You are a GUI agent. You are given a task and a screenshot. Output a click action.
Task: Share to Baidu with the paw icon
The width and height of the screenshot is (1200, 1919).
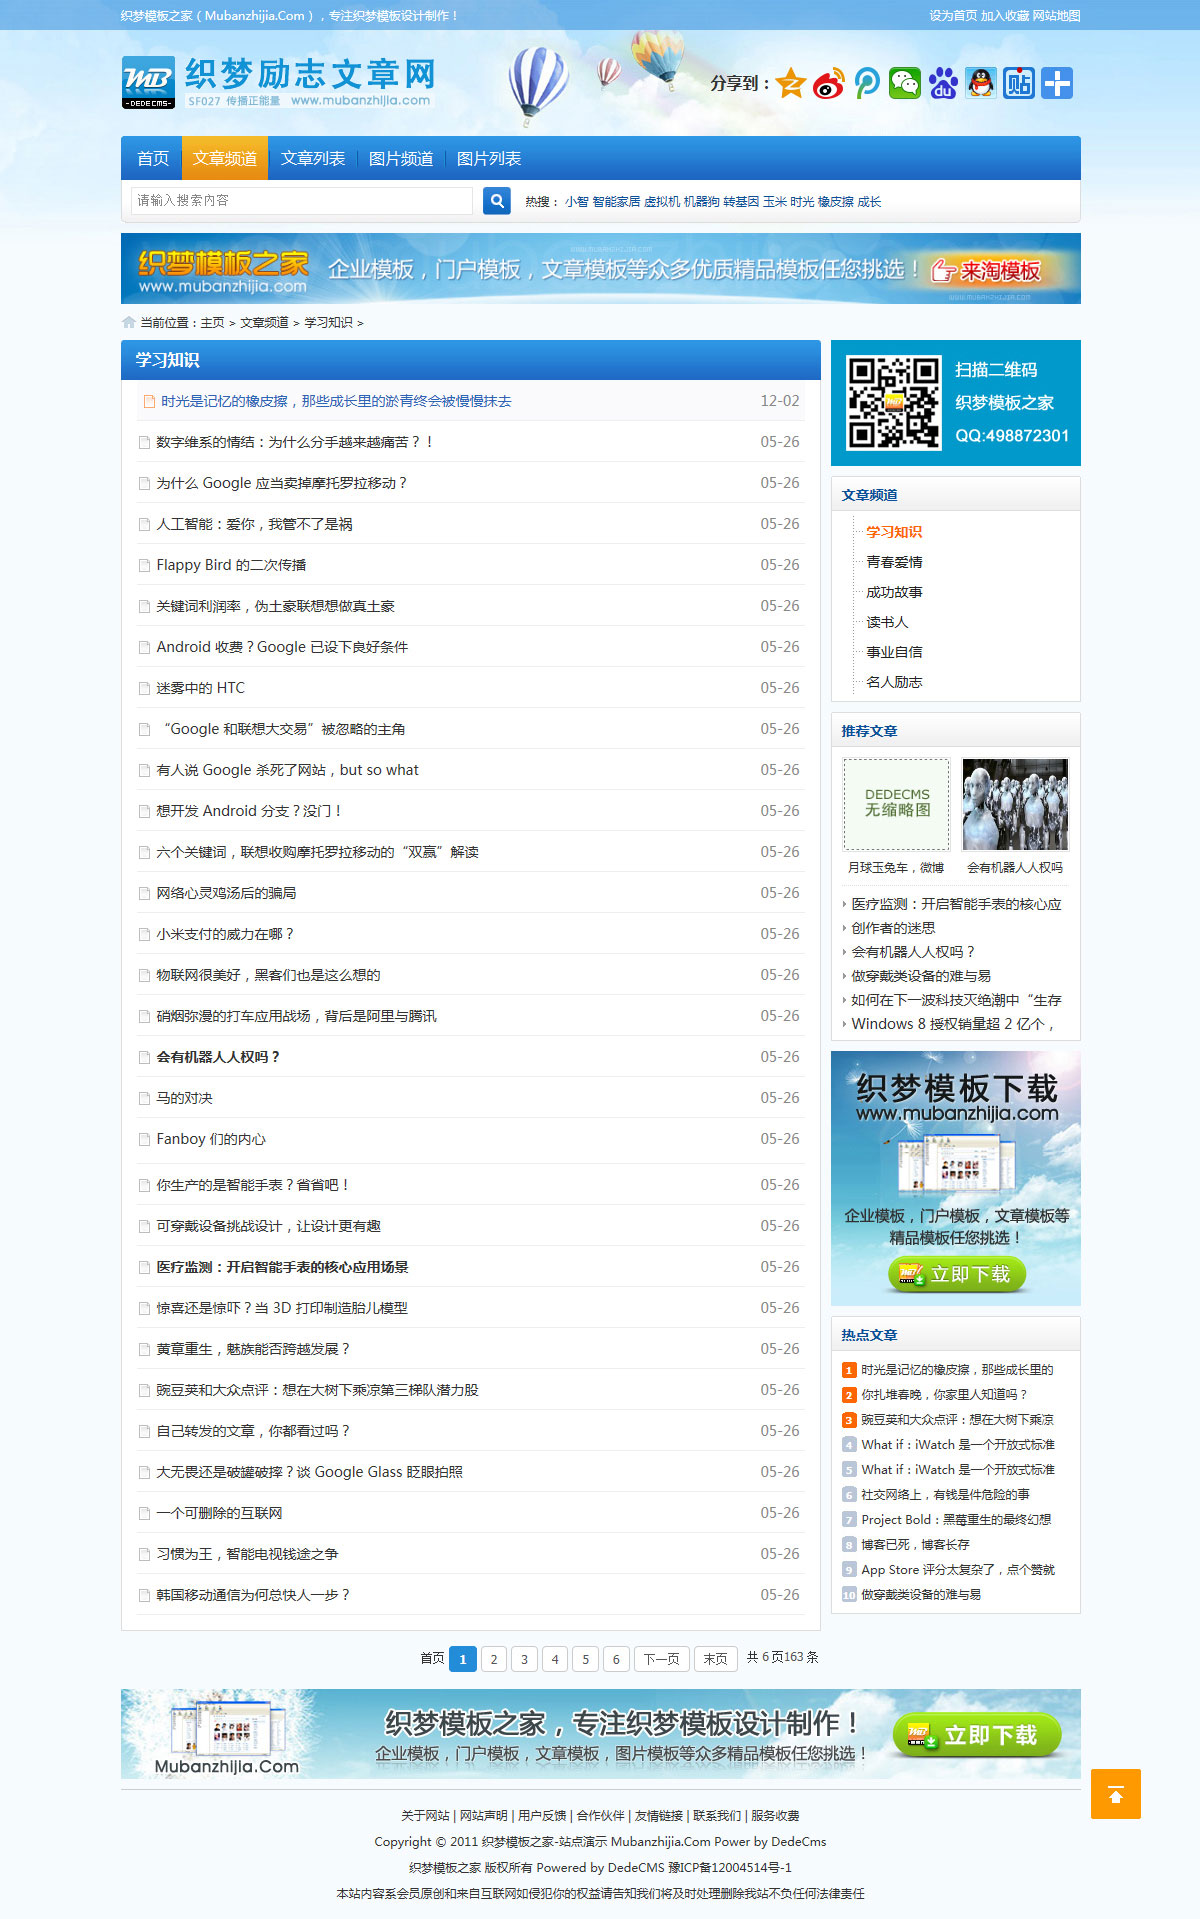[x=943, y=84]
